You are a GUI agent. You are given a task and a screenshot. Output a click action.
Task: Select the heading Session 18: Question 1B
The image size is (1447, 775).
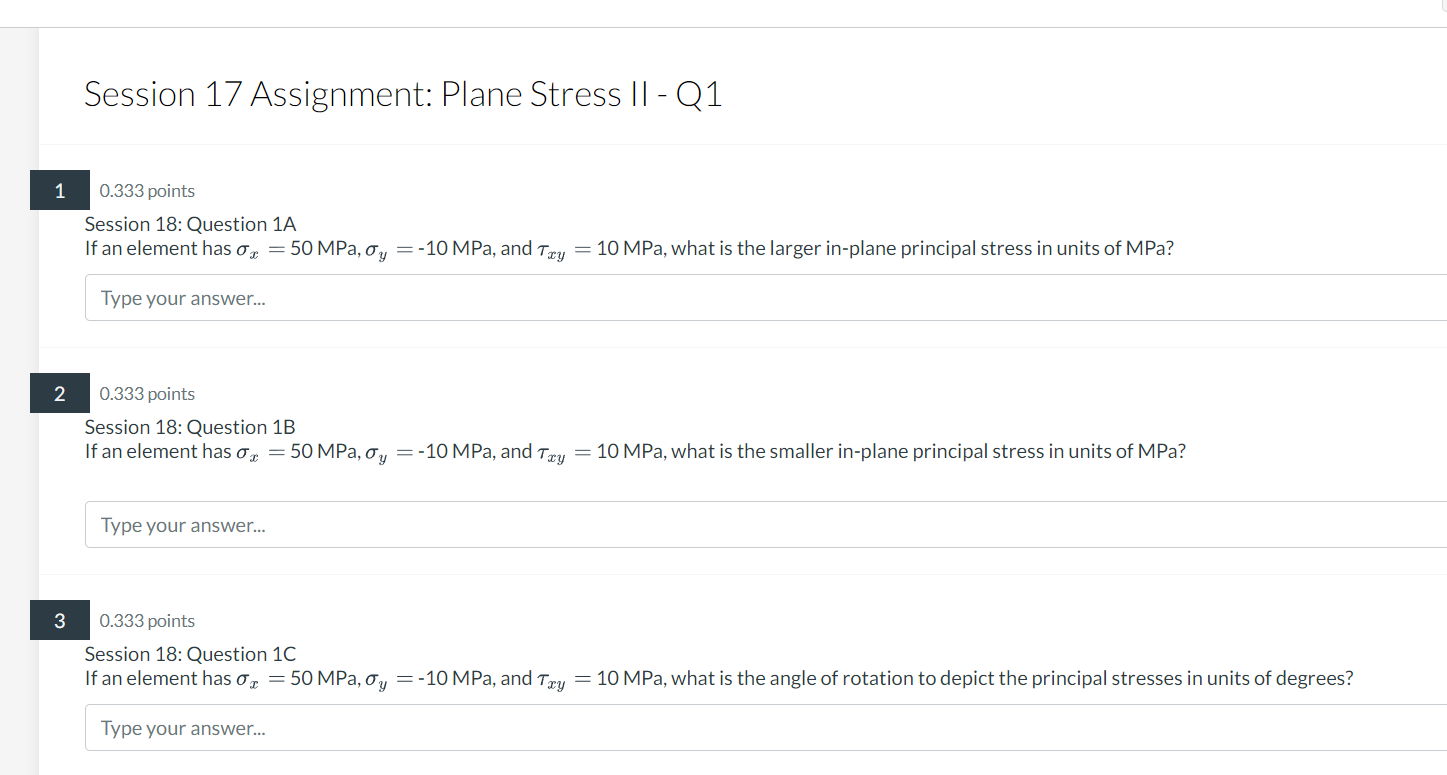click(x=190, y=427)
